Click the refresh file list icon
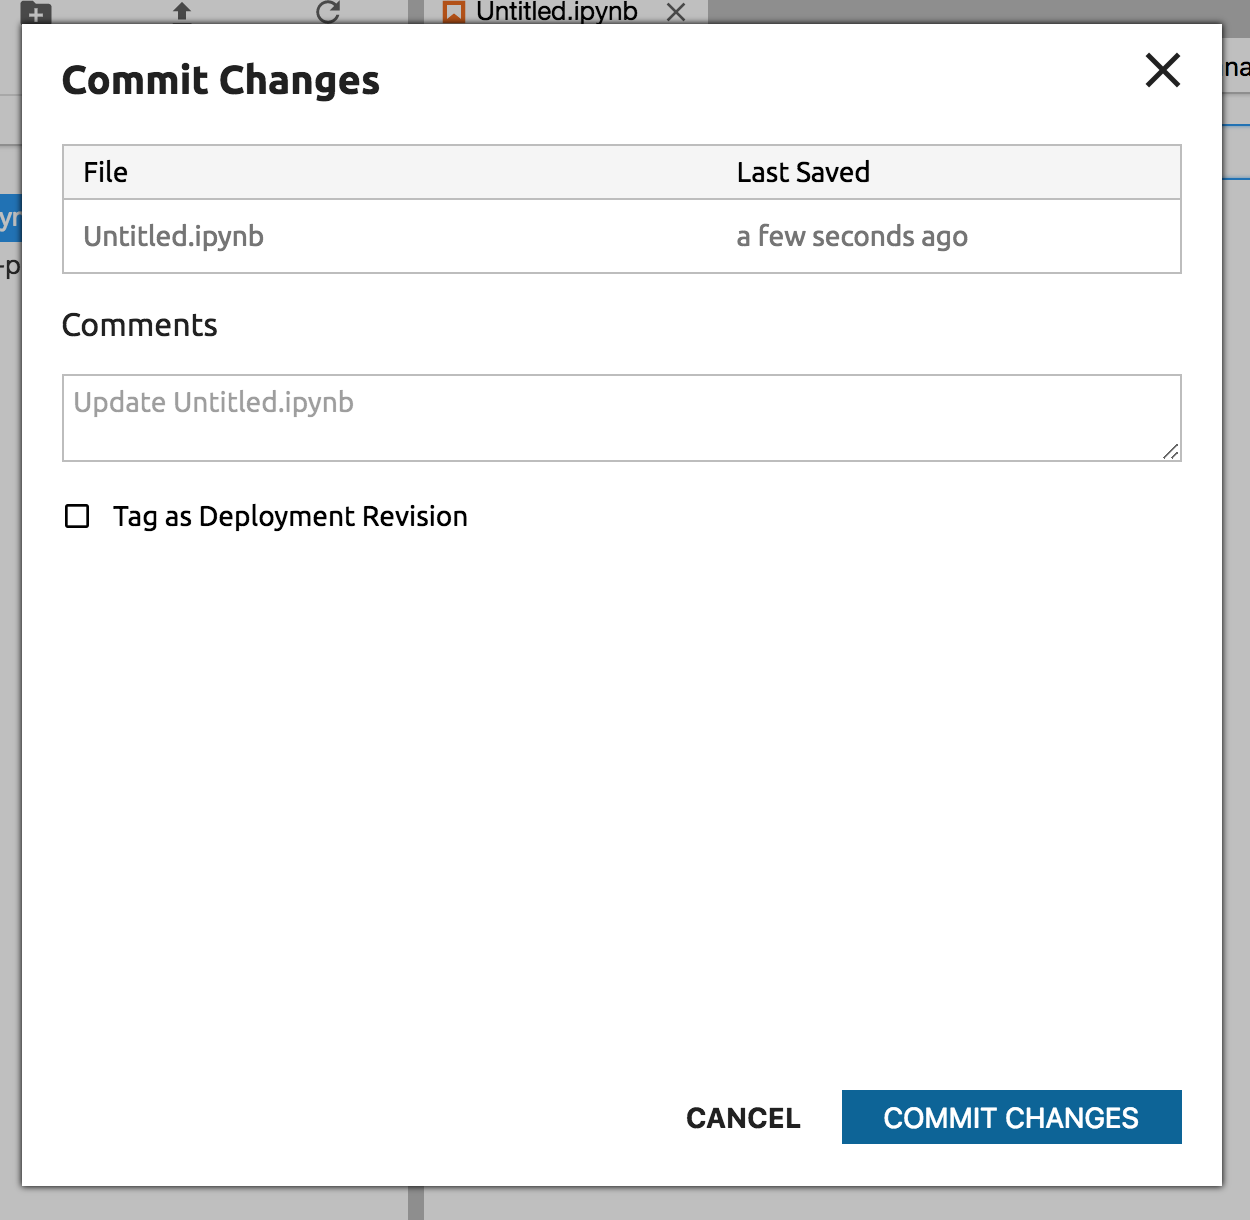This screenshot has height=1220, width=1250. coord(327,12)
